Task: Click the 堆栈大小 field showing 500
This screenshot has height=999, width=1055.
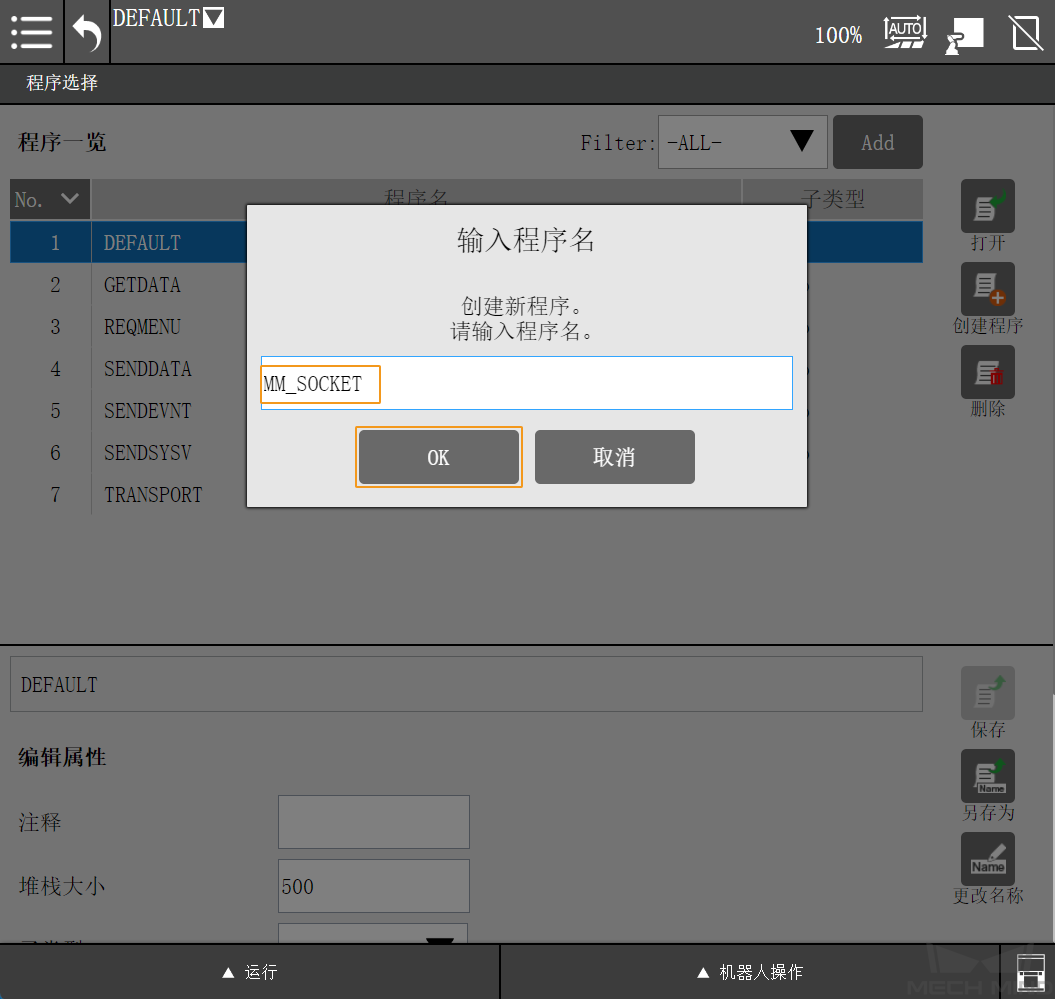Action: 373,885
